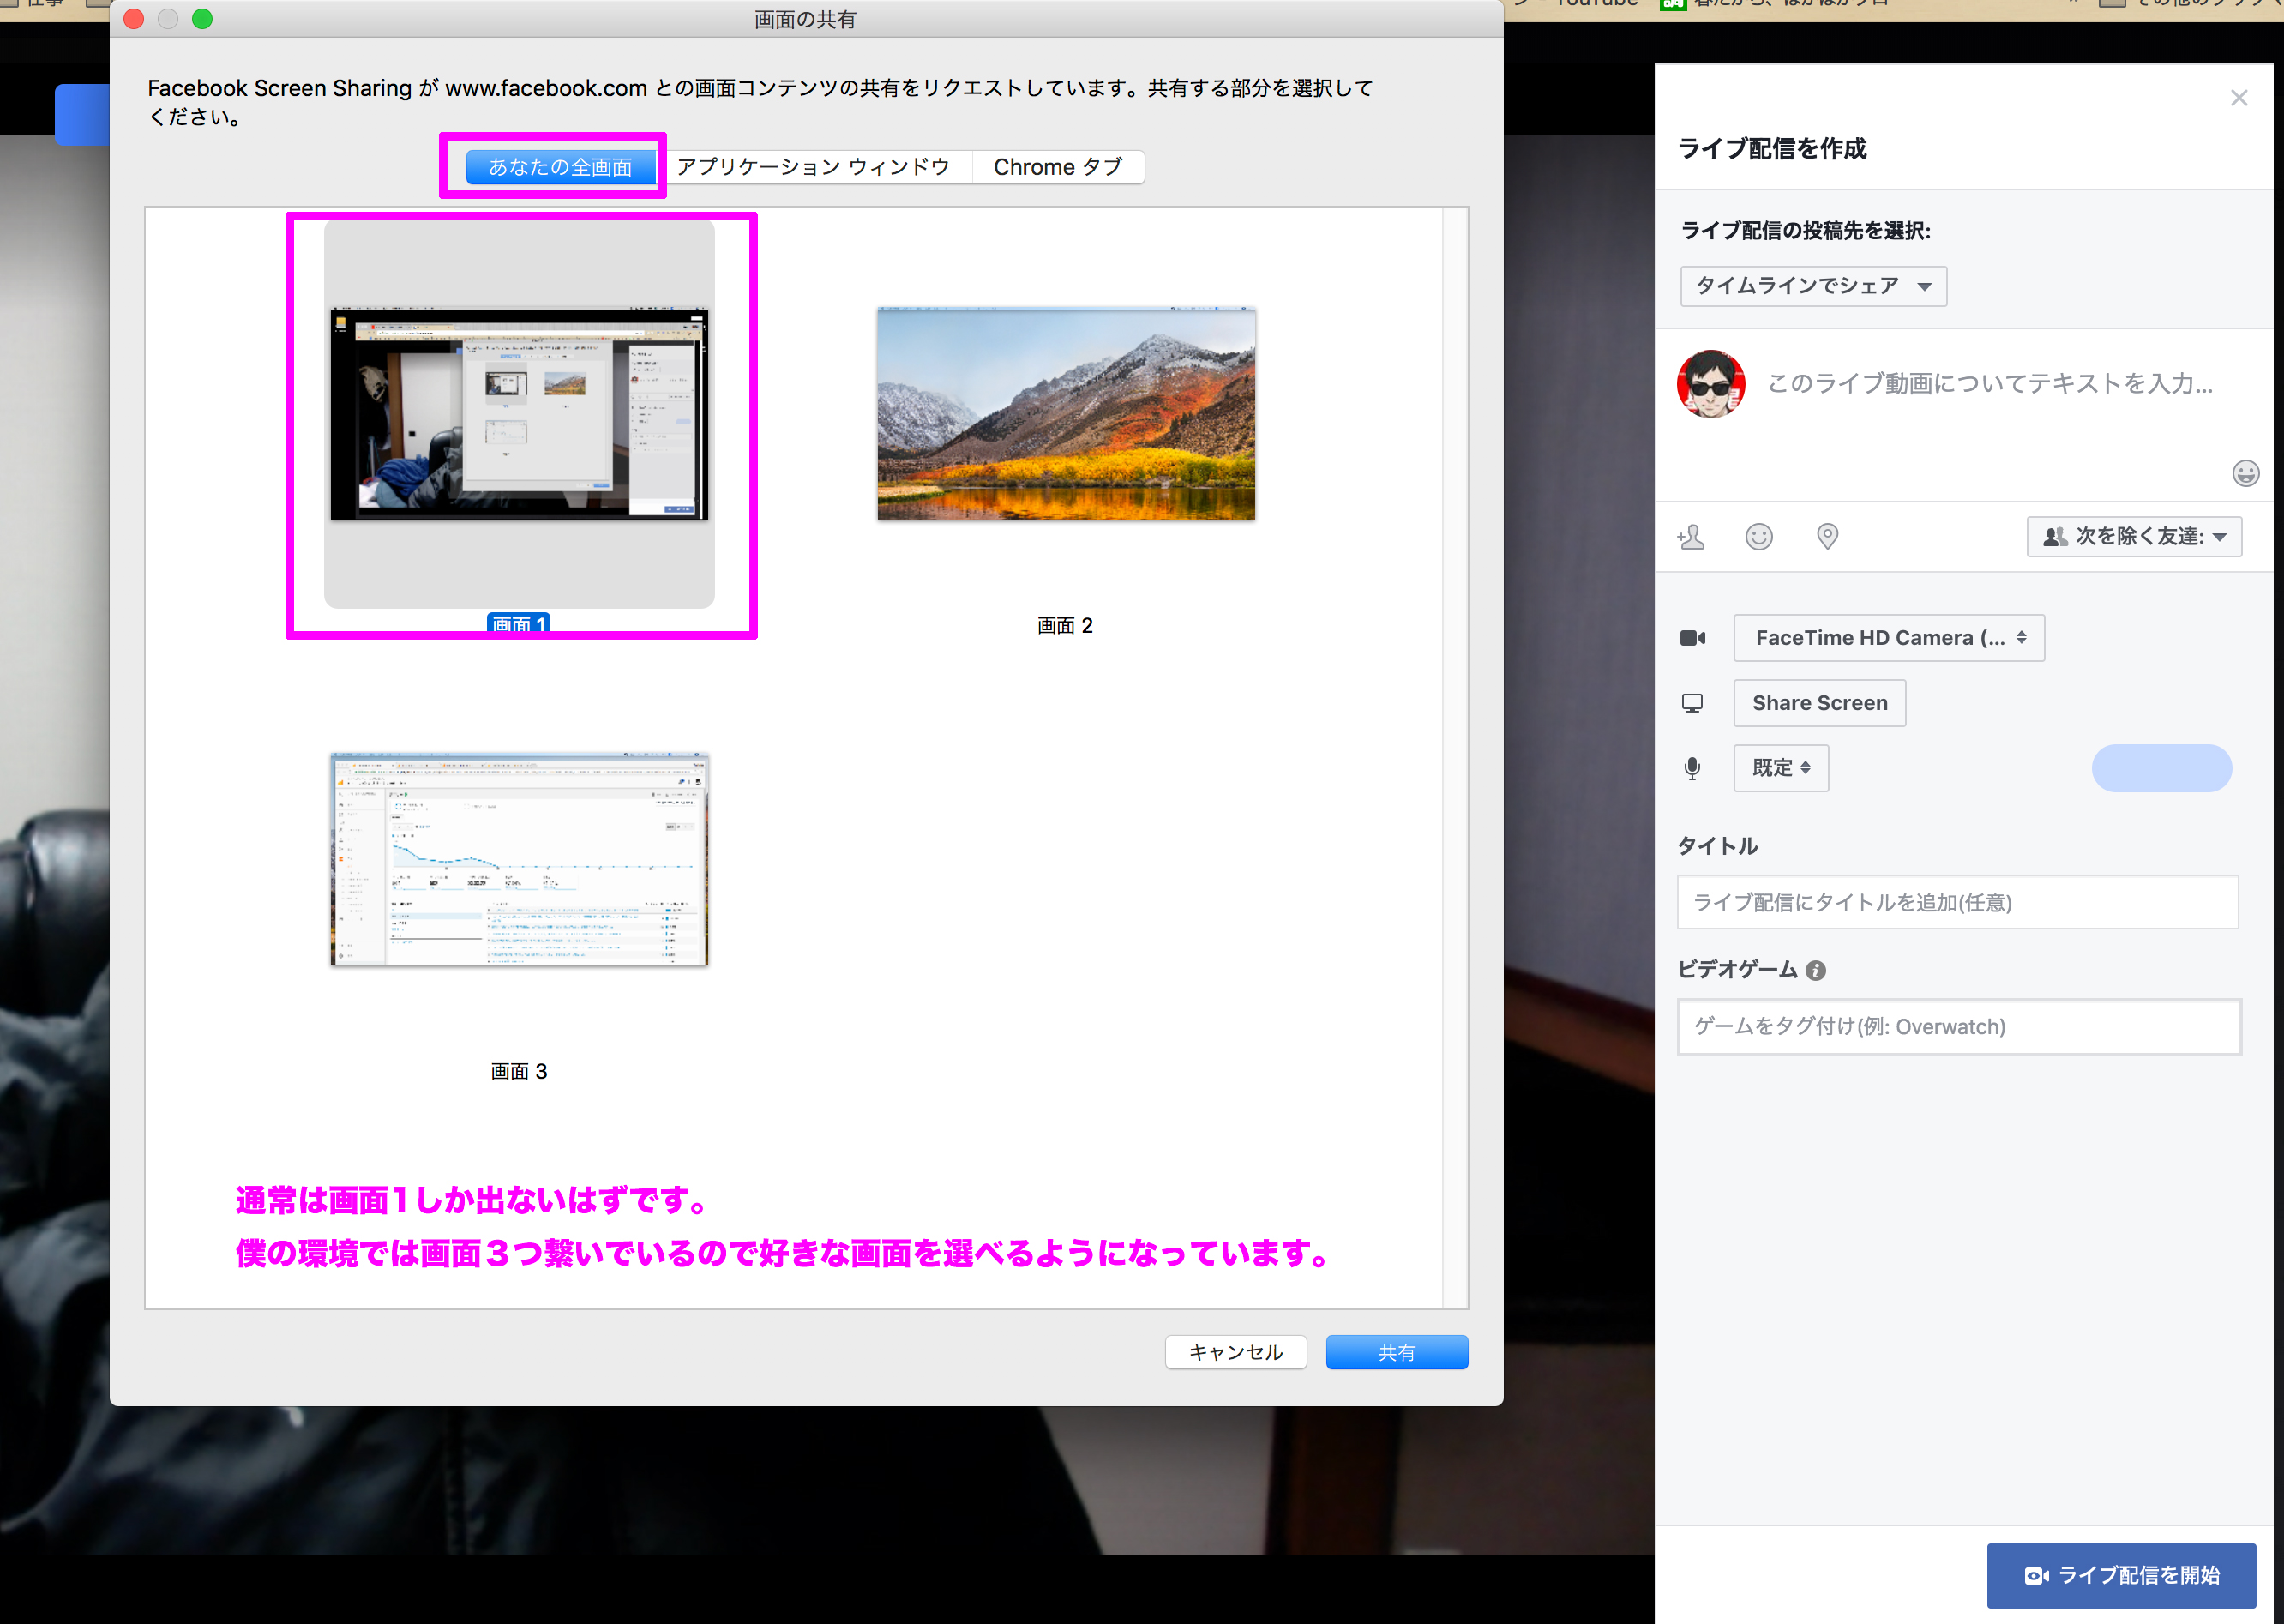Click the microphone level indicator bar
This screenshot has height=1624, width=2284.
pyautogui.click(x=2161, y=768)
